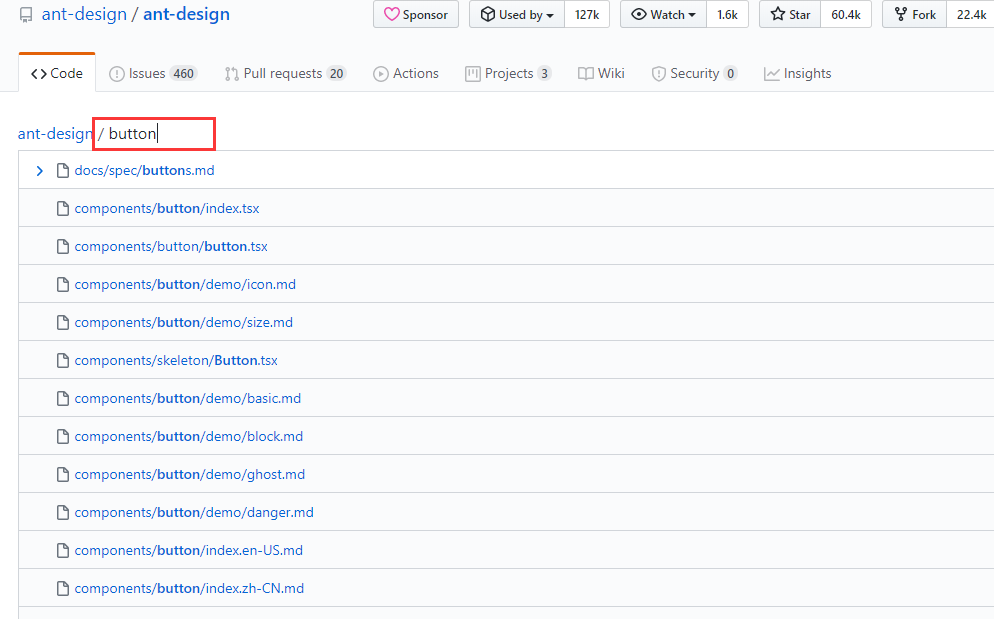Open the Watch dropdown button
This screenshot has height=619, width=994.
pyautogui.click(x=663, y=15)
